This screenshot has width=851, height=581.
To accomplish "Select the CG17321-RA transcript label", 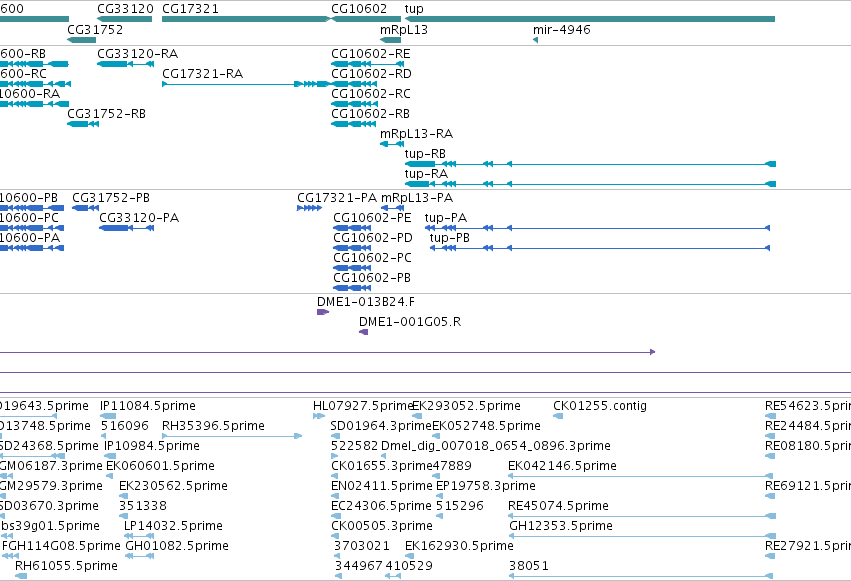I will click(x=203, y=74).
